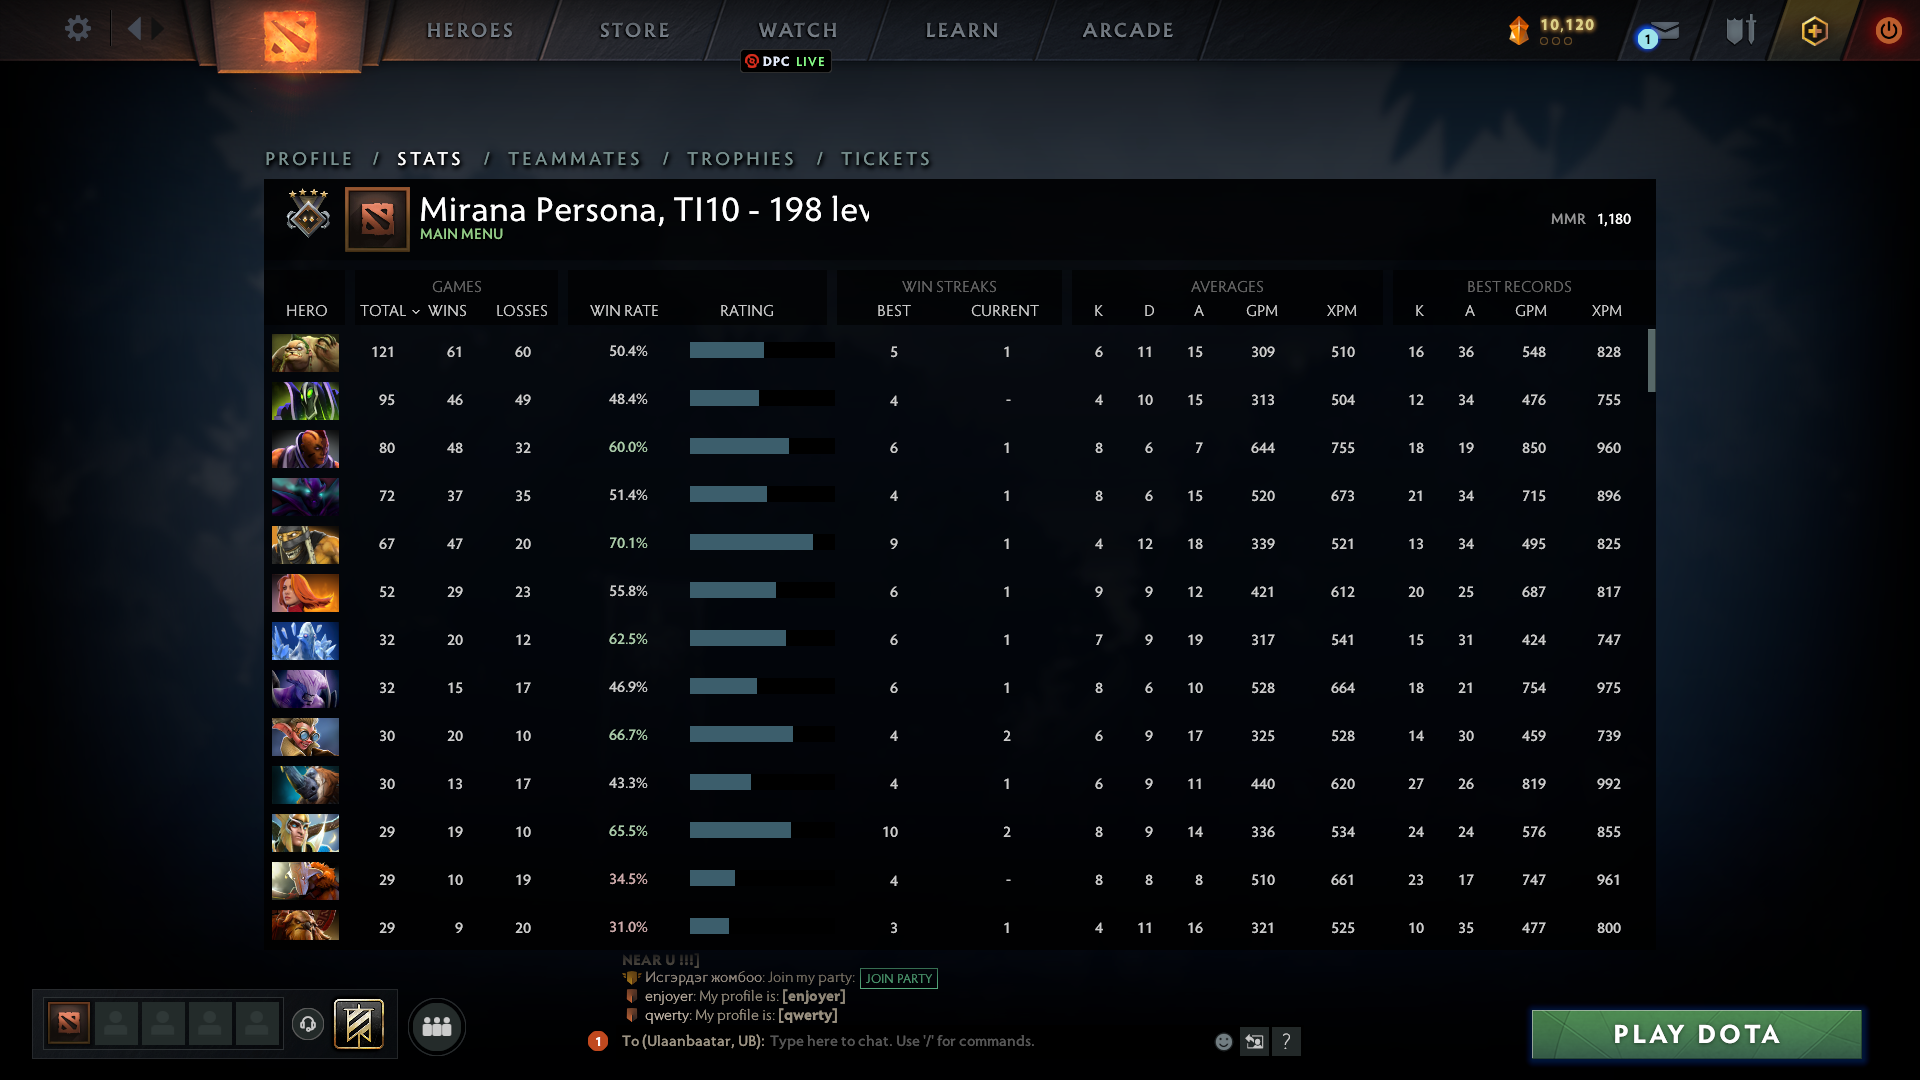This screenshot has width=1920, height=1080.
Task: Open the friends list icon
Action: pos(436,1026)
